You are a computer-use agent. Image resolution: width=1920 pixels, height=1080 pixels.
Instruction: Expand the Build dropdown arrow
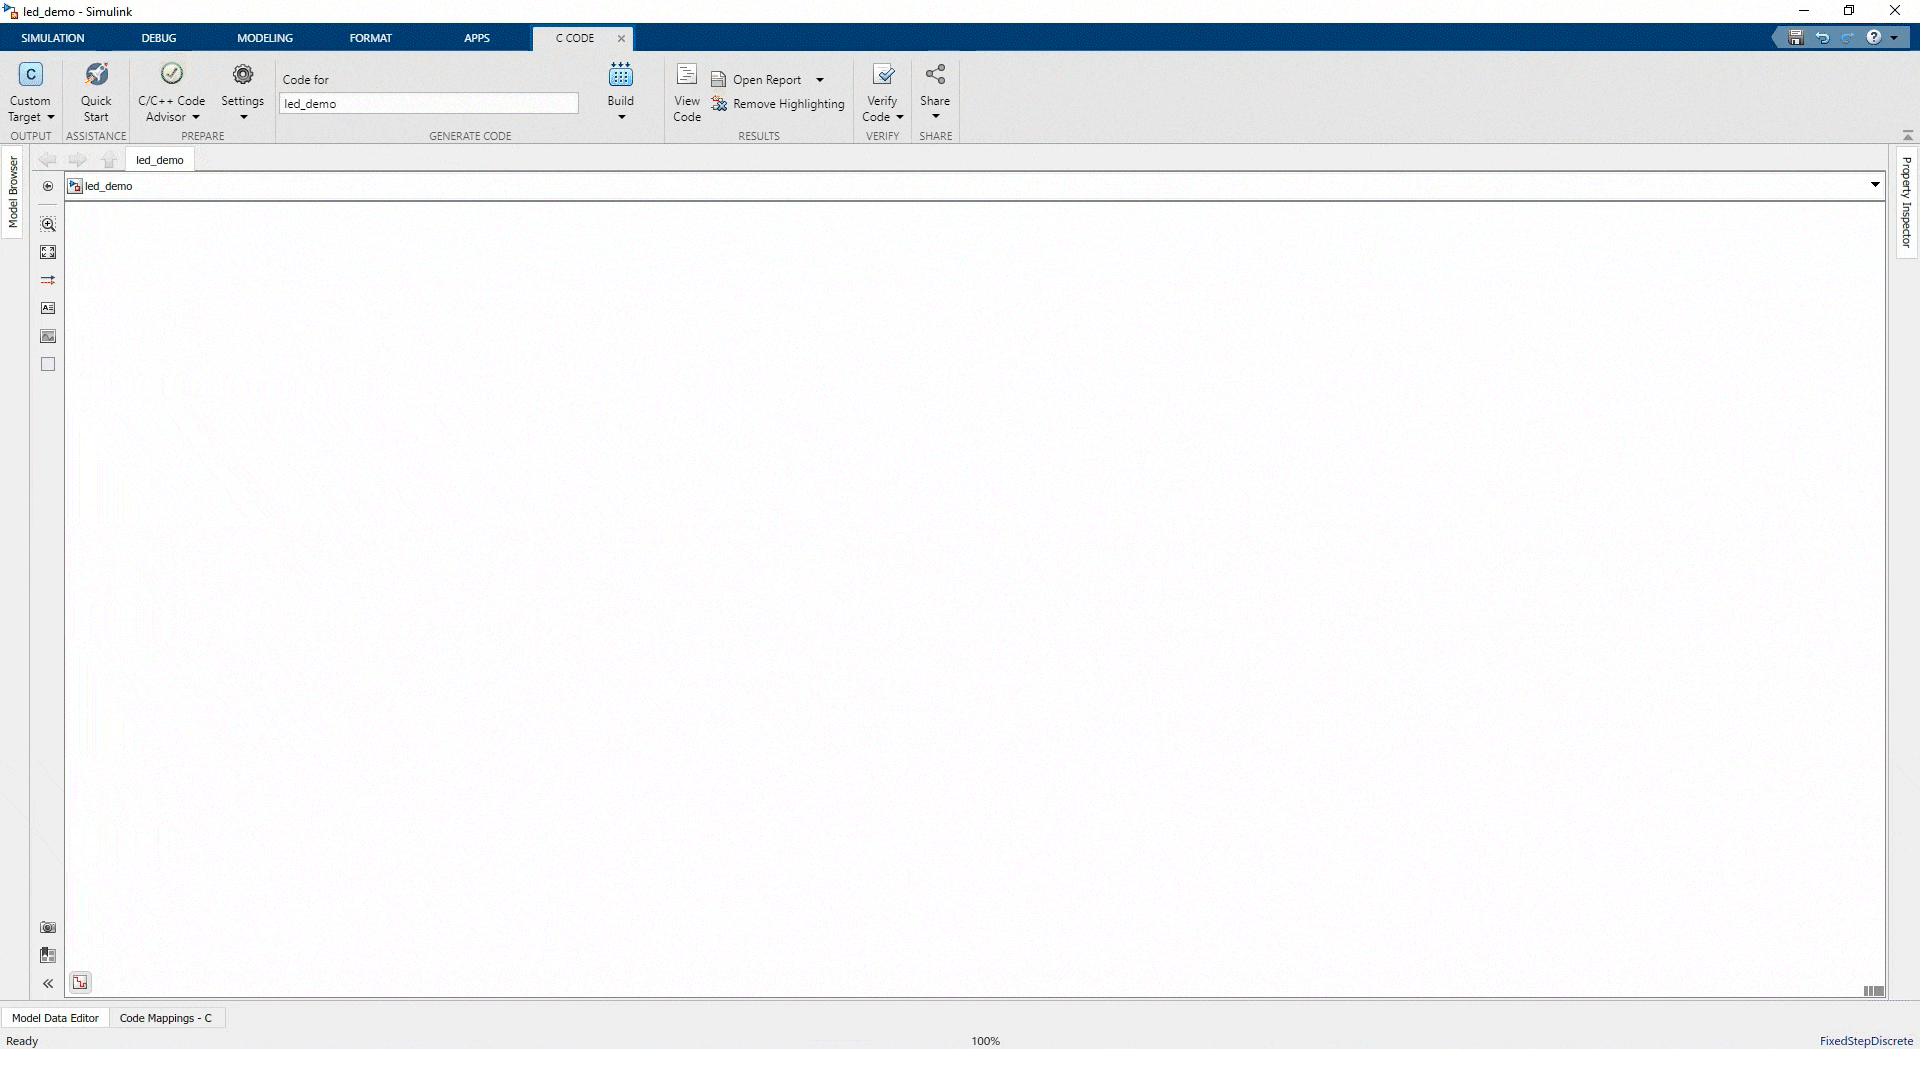point(621,117)
